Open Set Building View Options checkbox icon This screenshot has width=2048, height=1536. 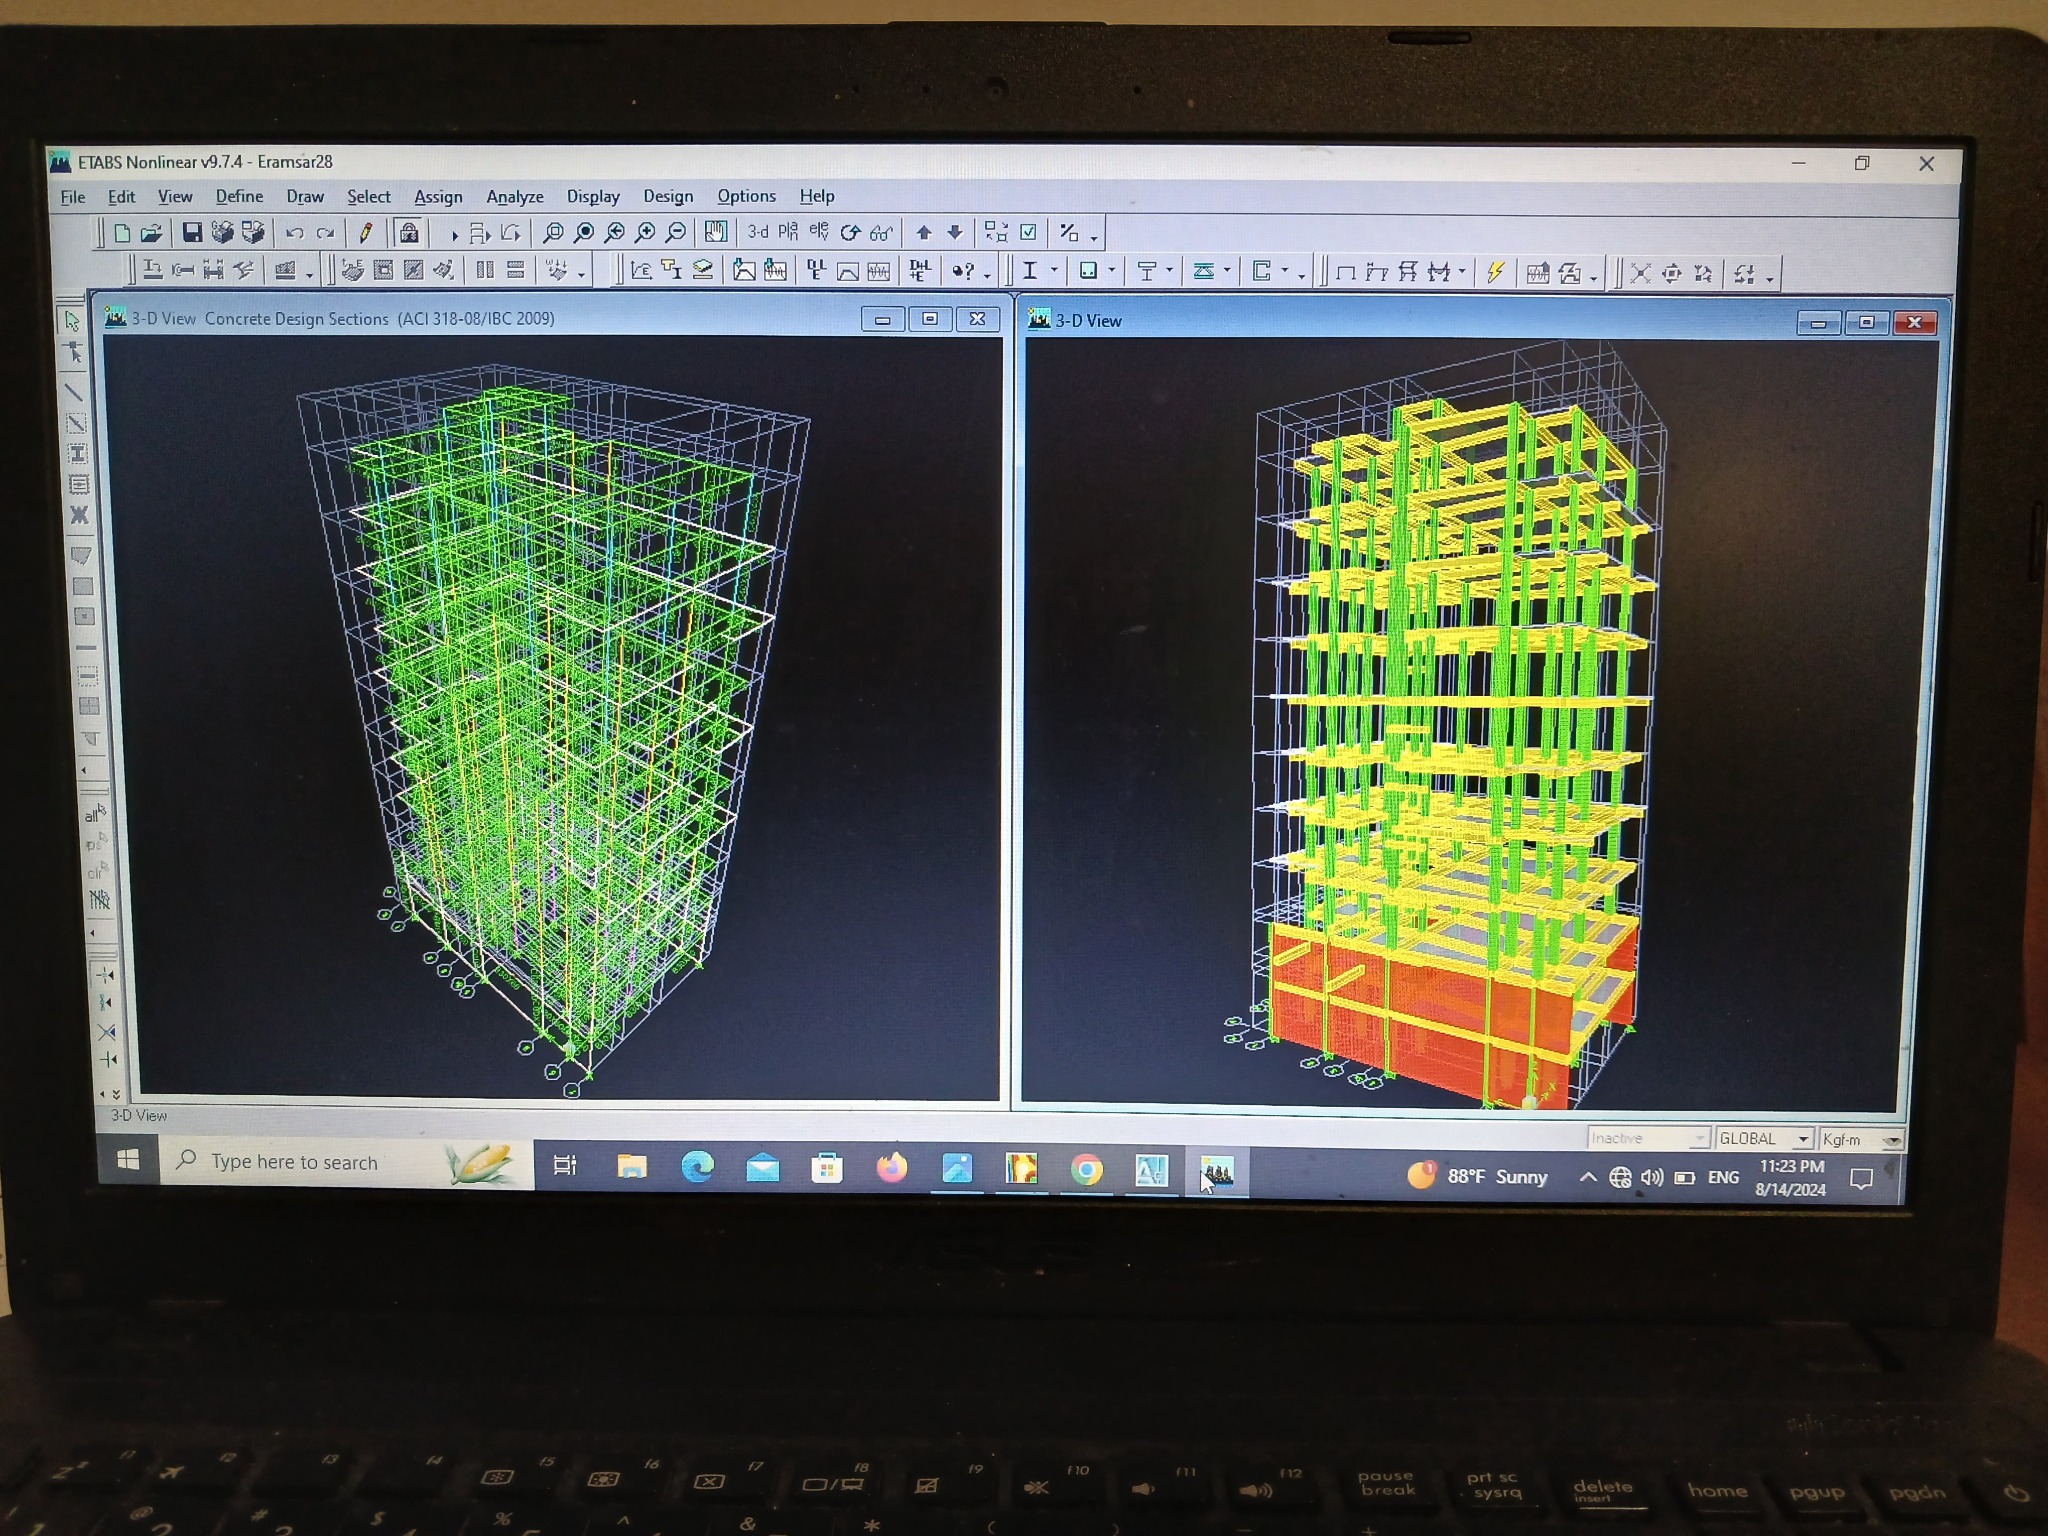1028,233
